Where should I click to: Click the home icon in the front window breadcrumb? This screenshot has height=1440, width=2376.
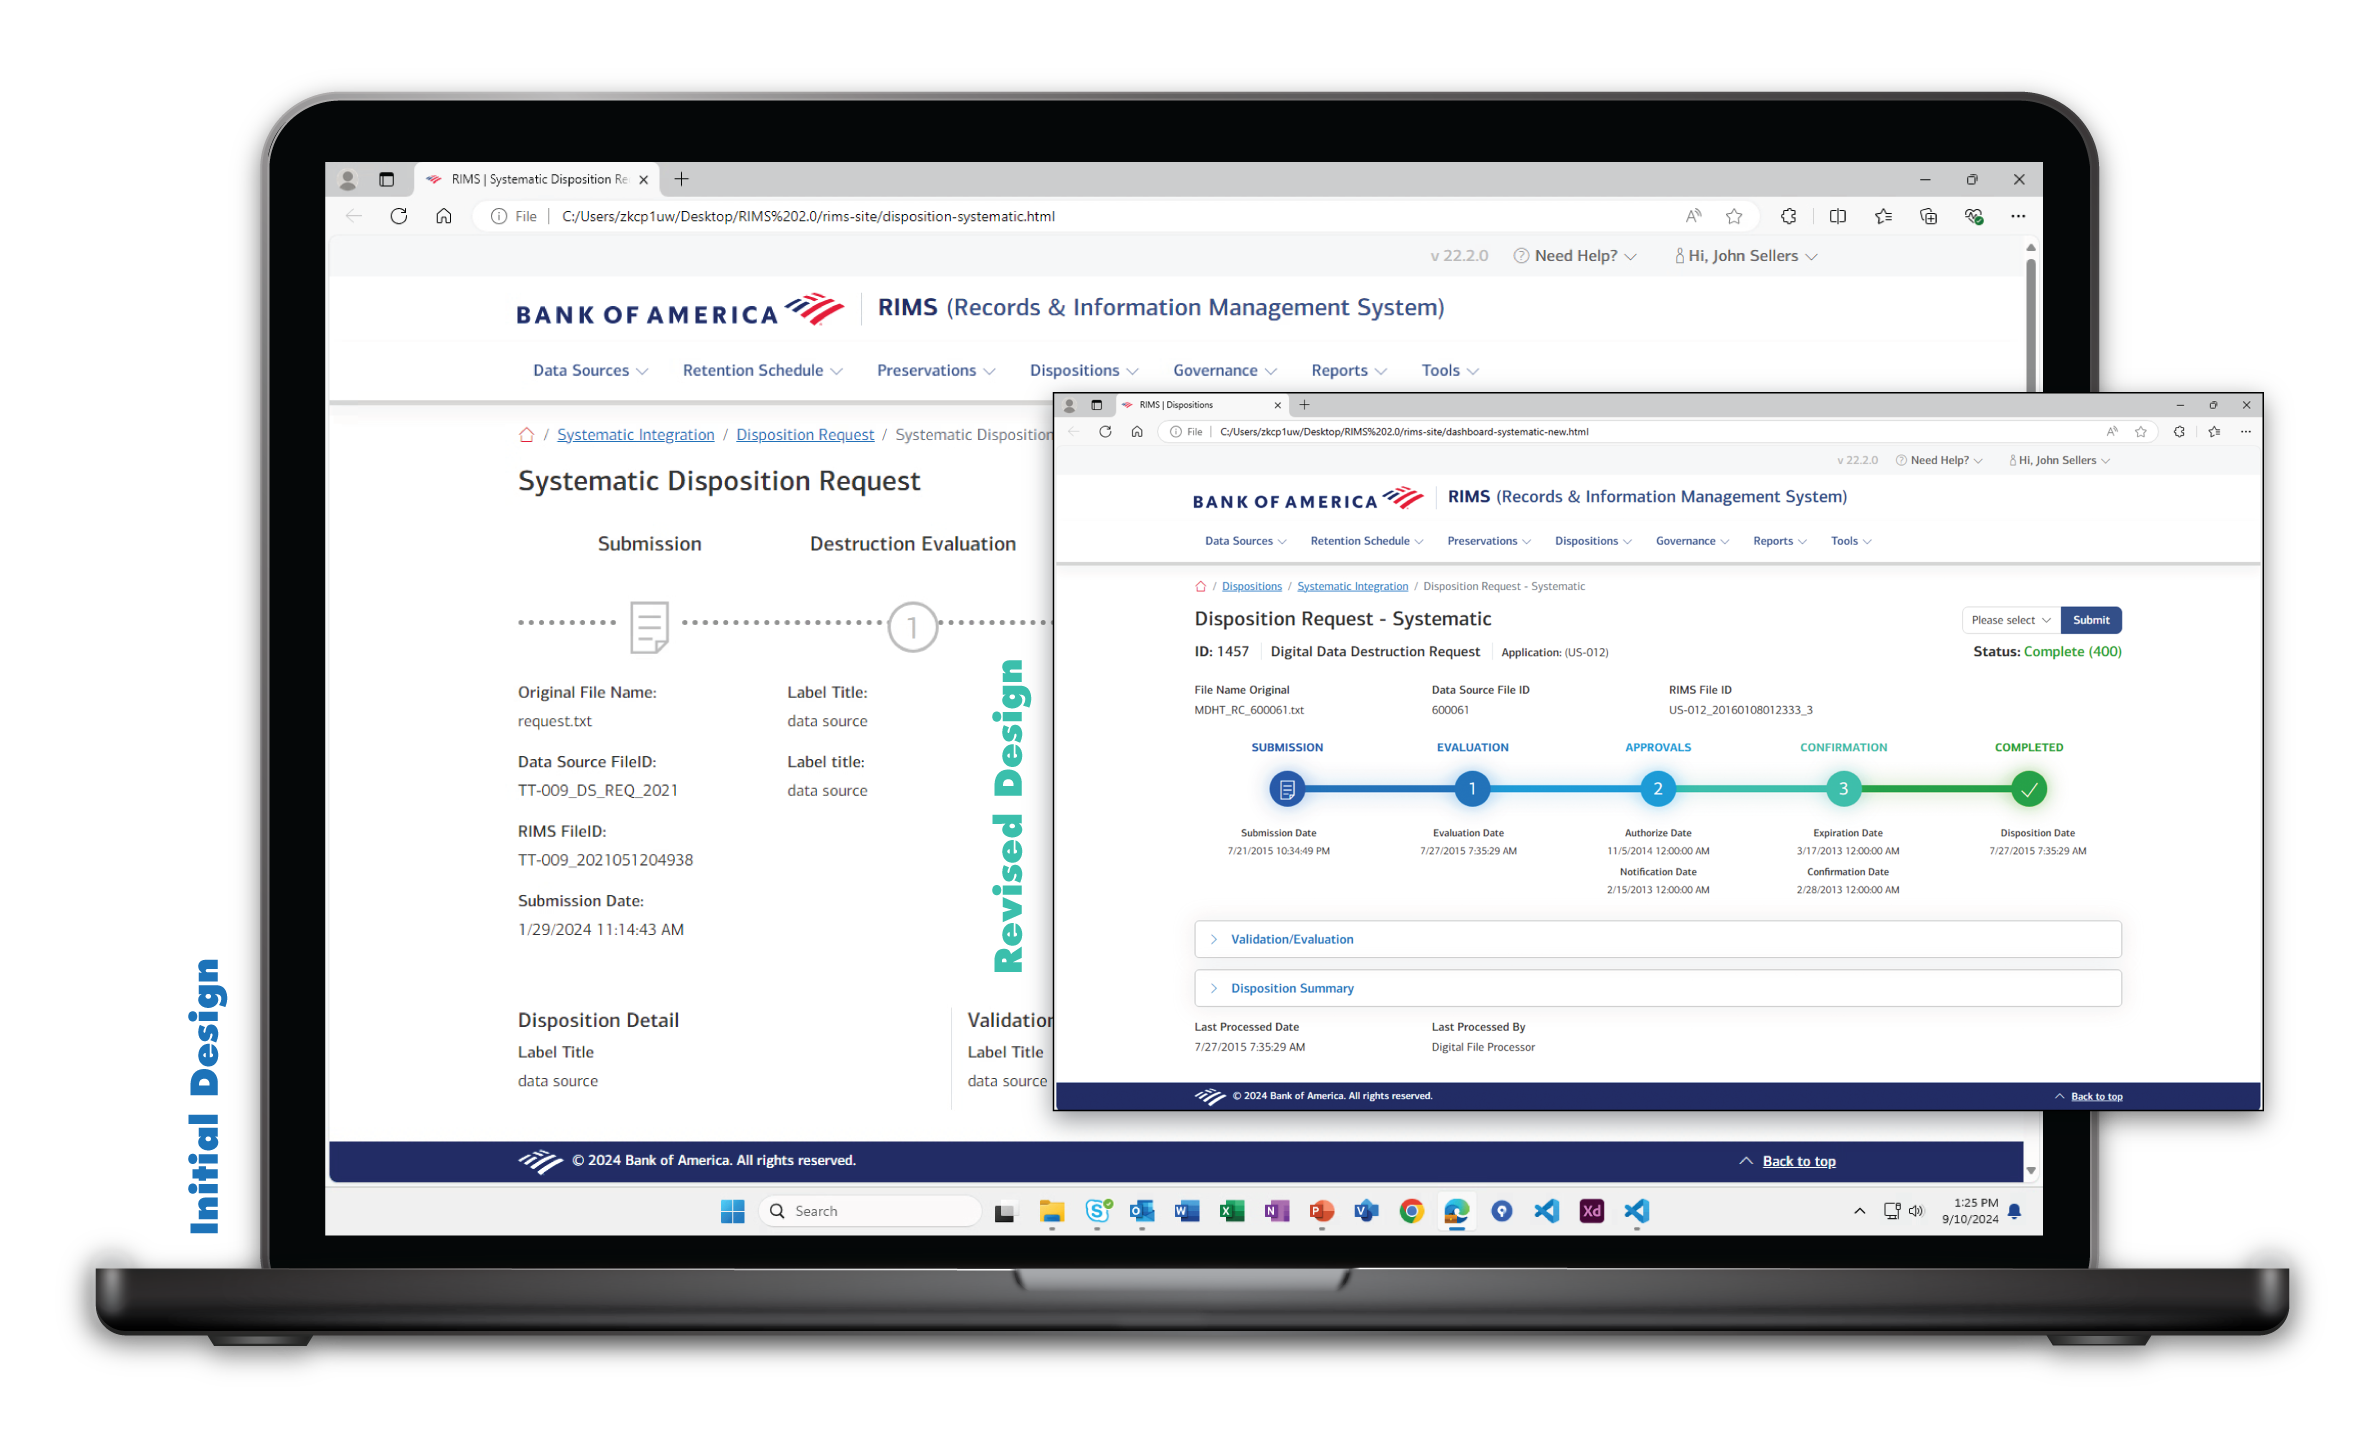click(x=1200, y=587)
